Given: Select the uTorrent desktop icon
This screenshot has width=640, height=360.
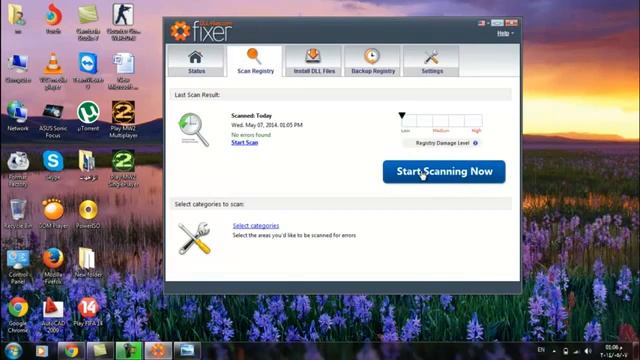Looking at the screenshot, I should [x=88, y=116].
